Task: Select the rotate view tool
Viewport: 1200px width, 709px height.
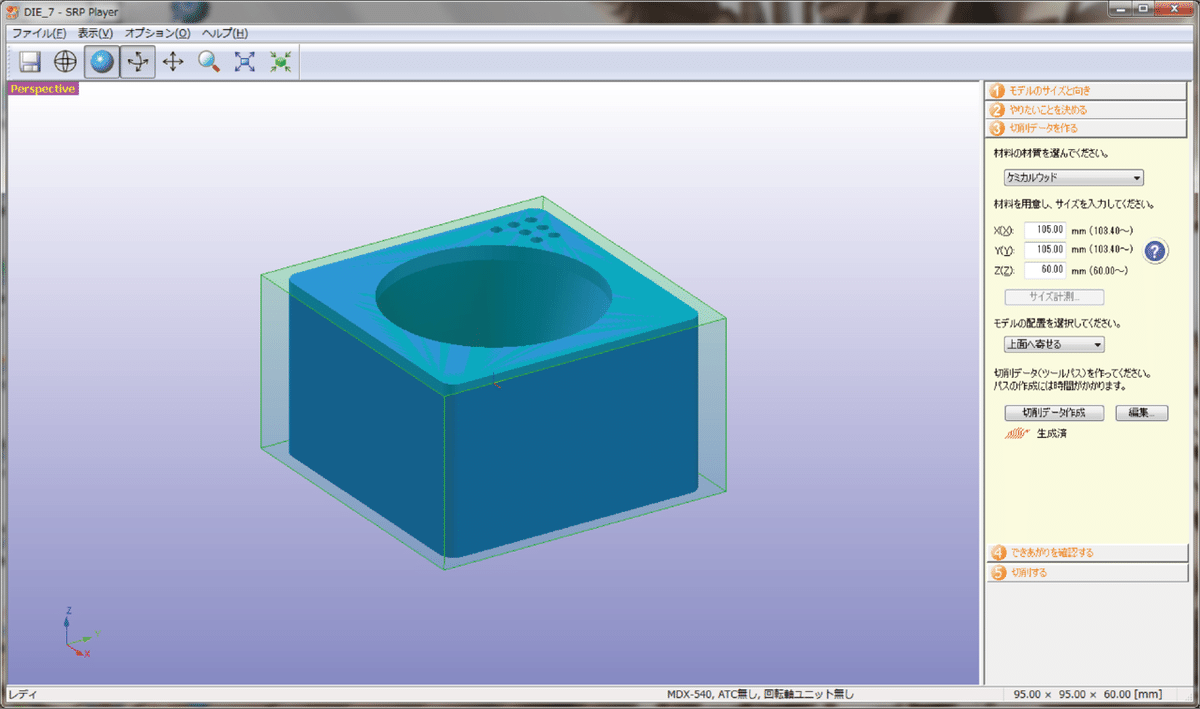Action: [137, 62]
